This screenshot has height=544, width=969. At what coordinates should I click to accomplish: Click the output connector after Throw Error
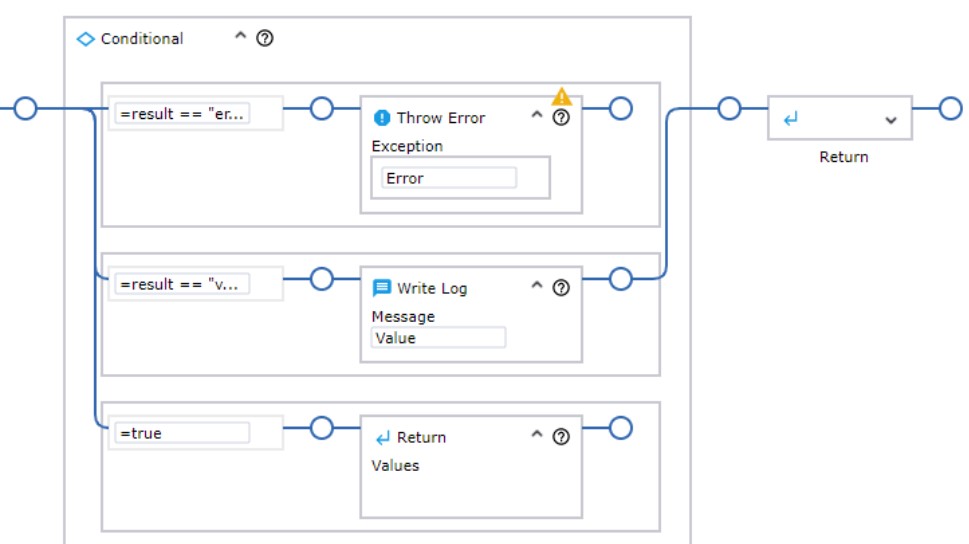point(621,108)
